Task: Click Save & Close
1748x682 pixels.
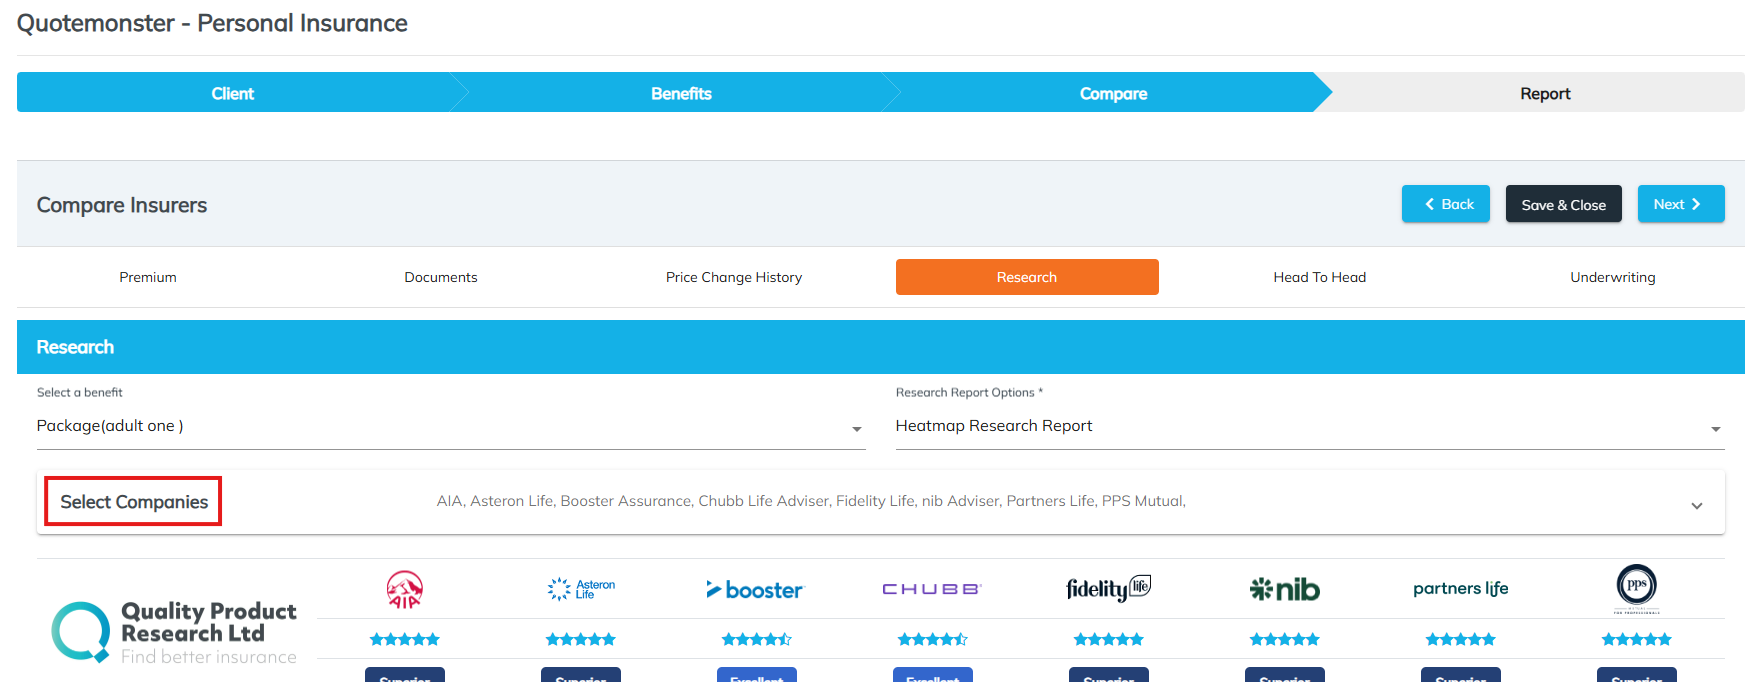Action: tap(1564, 204)
